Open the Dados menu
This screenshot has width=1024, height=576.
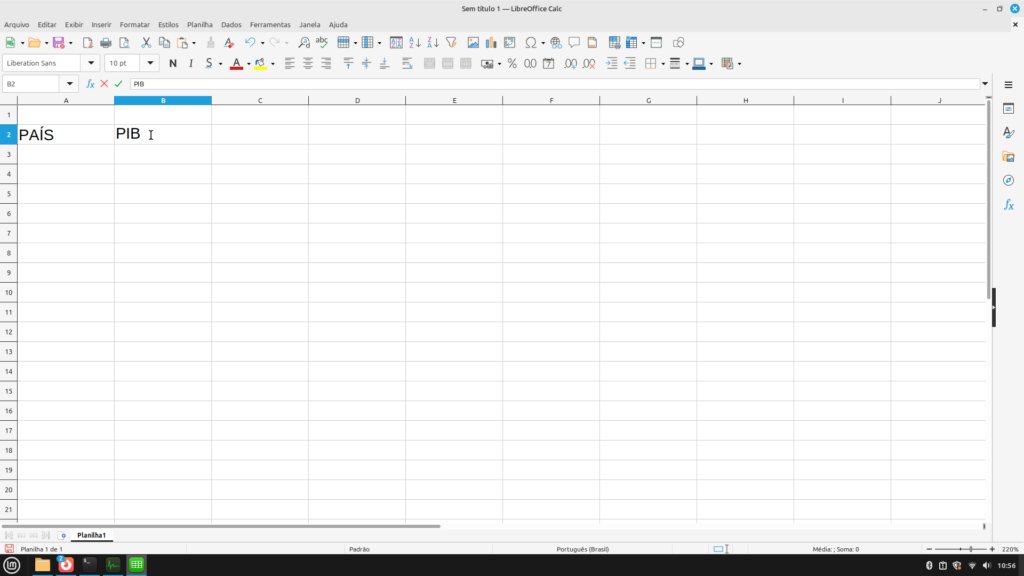coord(231,24)
